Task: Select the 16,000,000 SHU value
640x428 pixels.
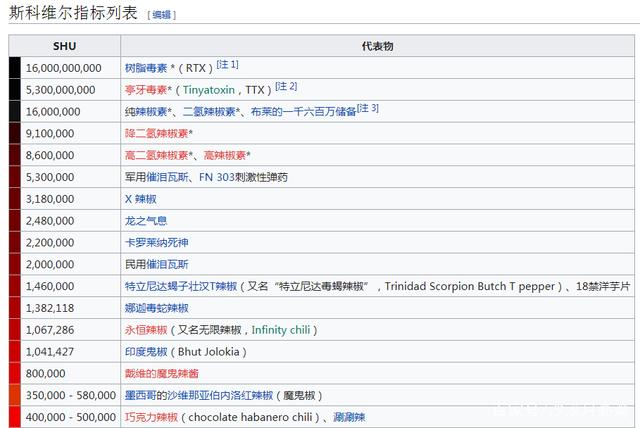Action: point(53,112)
